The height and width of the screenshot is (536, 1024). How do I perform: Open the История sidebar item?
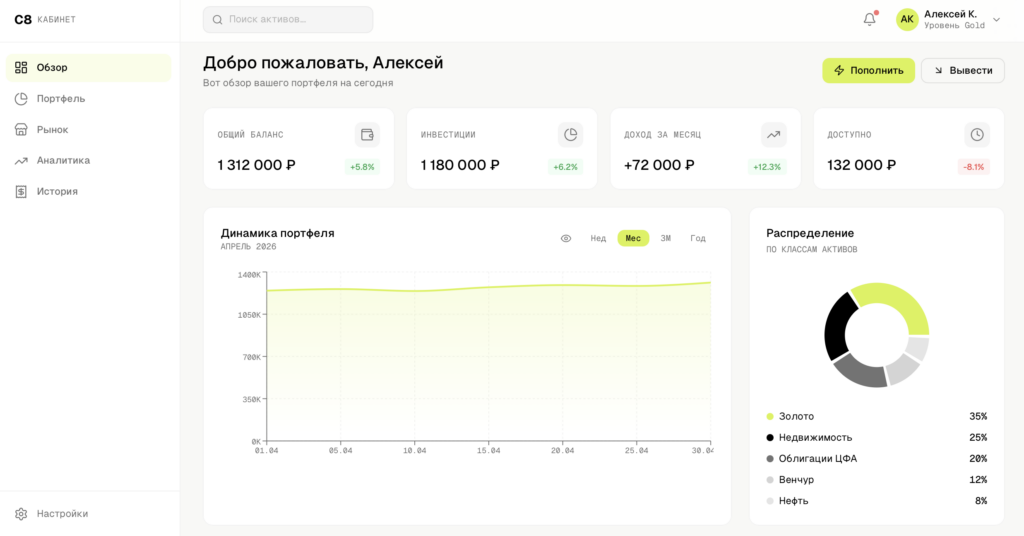click(x=57, y=191)
